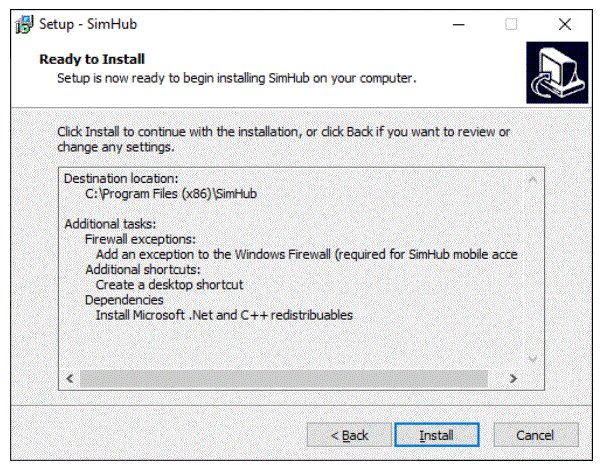Go back with the Back button
613x465 pixels.
(x=349, y=435)
